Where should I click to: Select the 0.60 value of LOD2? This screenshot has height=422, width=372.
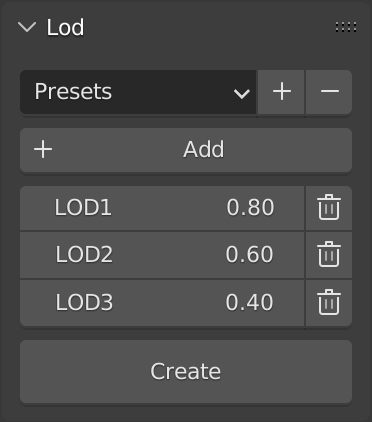tap(249, 255)
